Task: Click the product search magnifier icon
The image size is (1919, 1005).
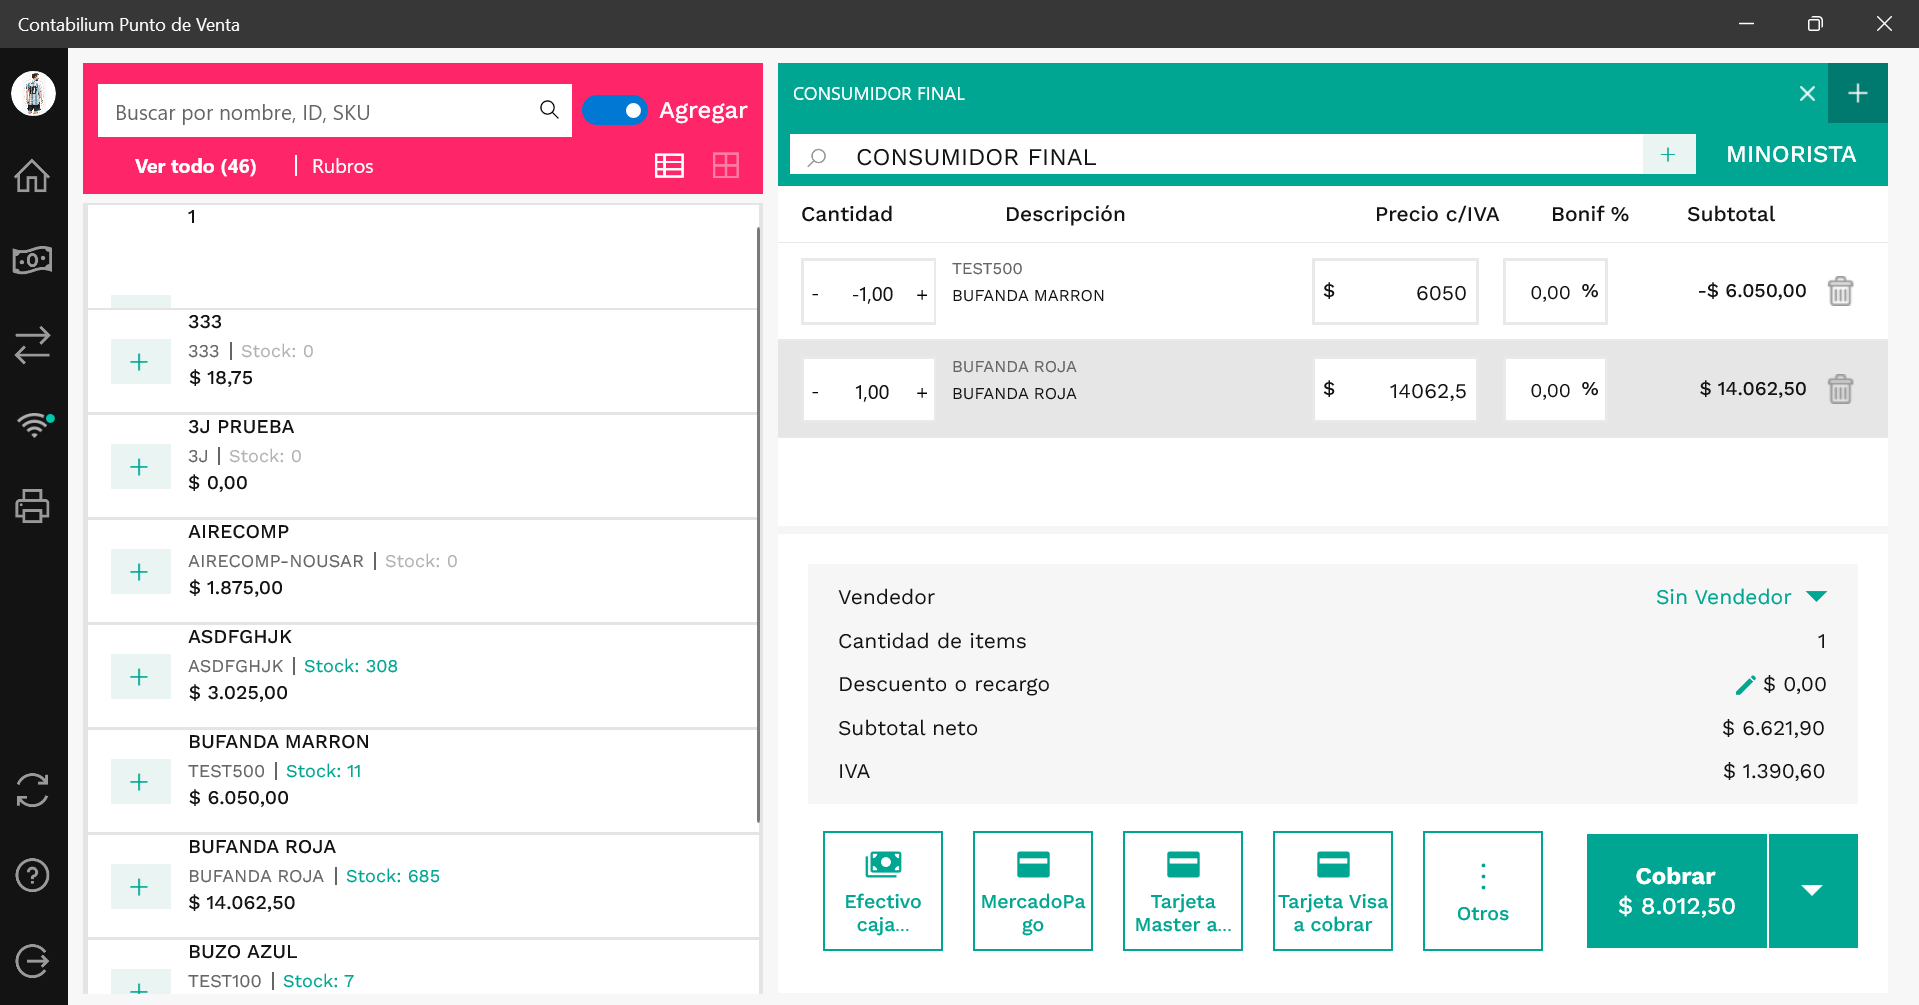Action: coord(549,109)
